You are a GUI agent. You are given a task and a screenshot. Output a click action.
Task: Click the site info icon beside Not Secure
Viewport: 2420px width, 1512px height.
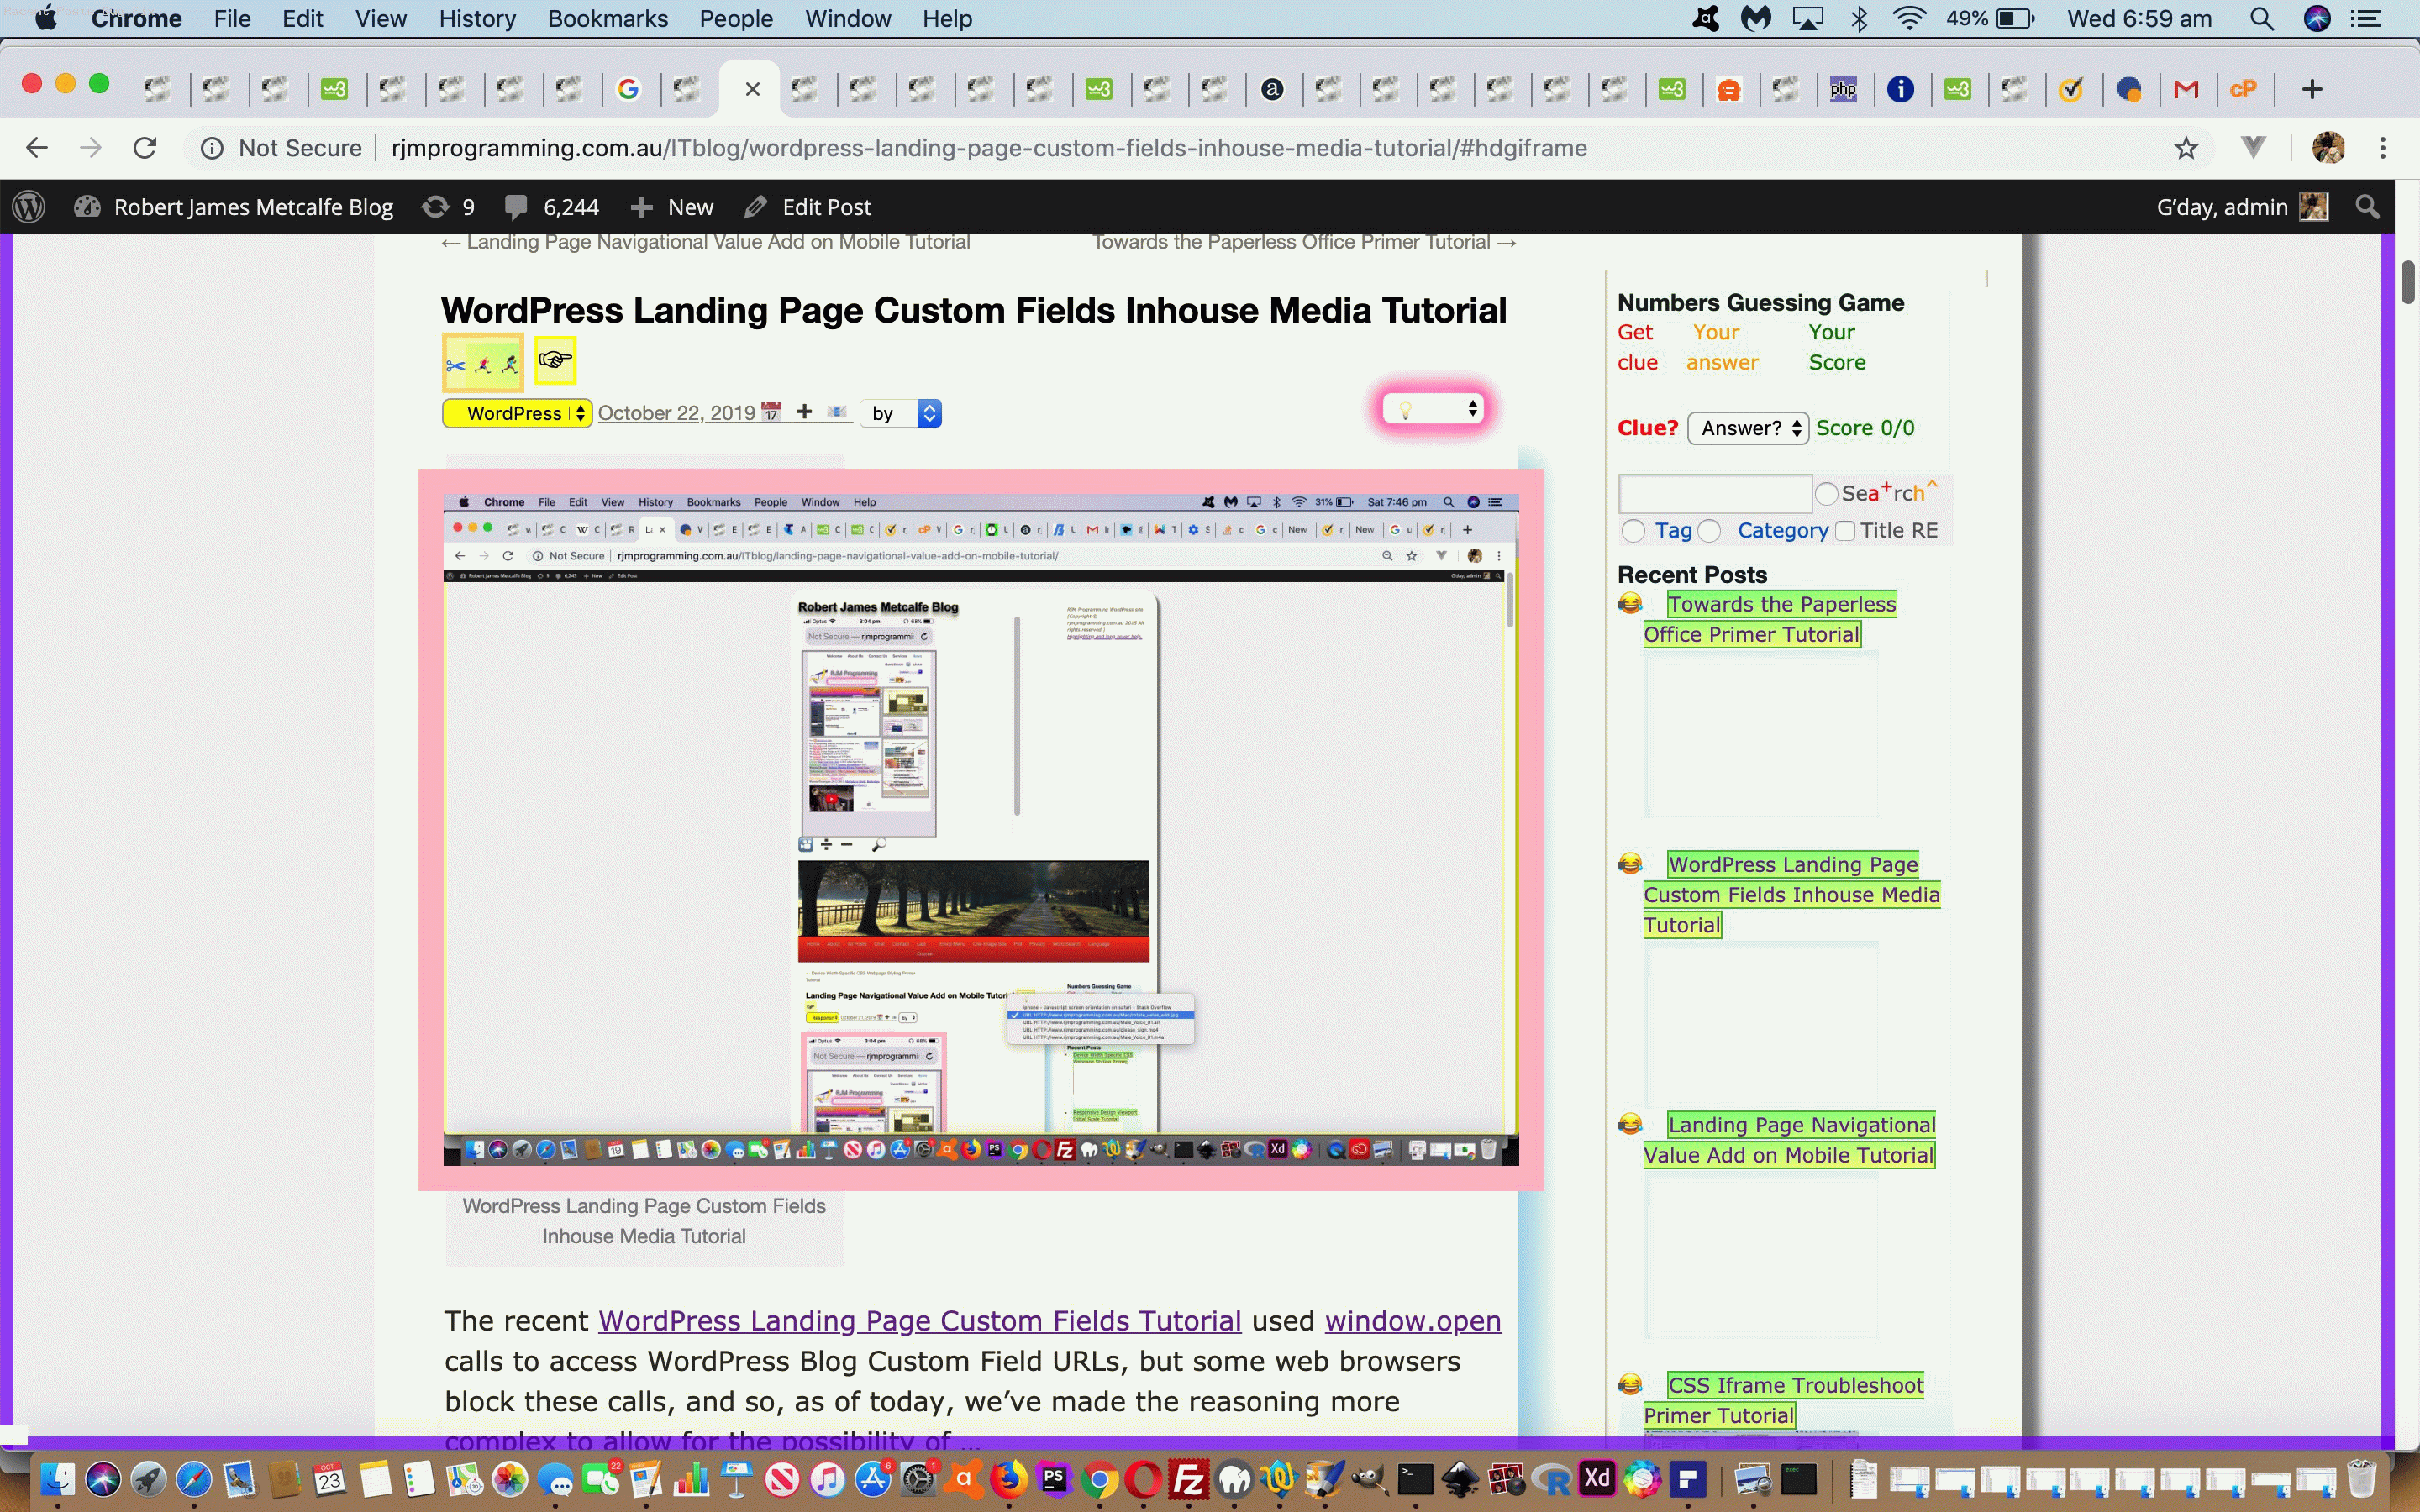point(211,148)
